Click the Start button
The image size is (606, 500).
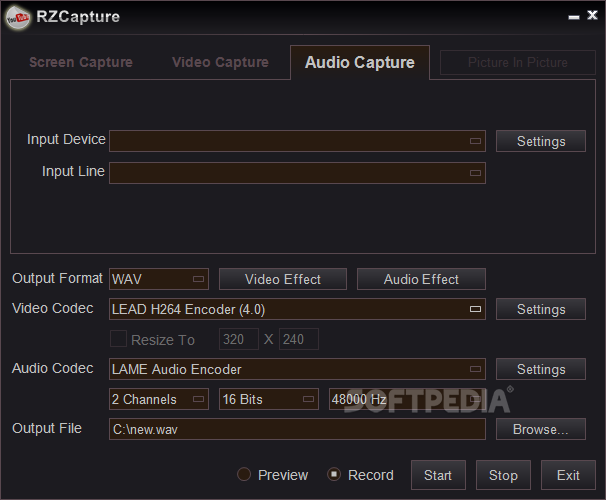click(438, 475)
